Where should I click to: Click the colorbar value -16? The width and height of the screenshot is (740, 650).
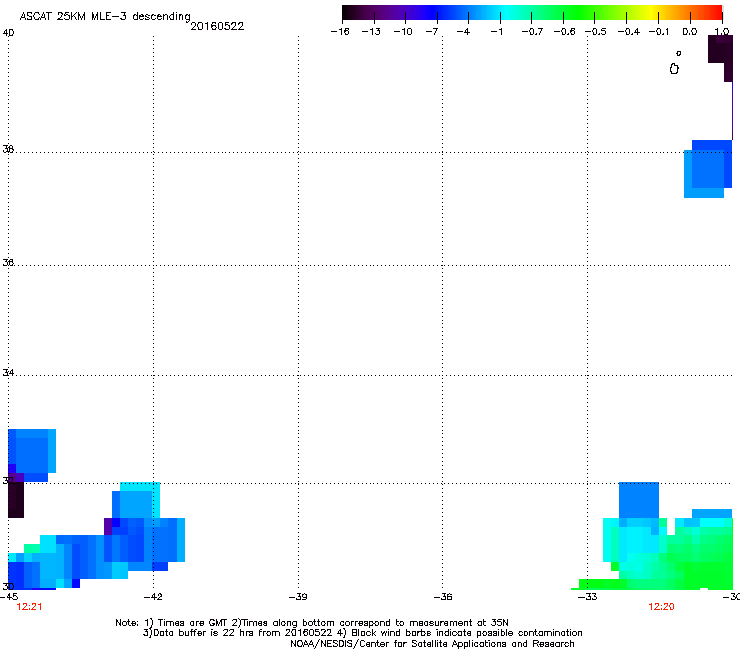(340, 32)
